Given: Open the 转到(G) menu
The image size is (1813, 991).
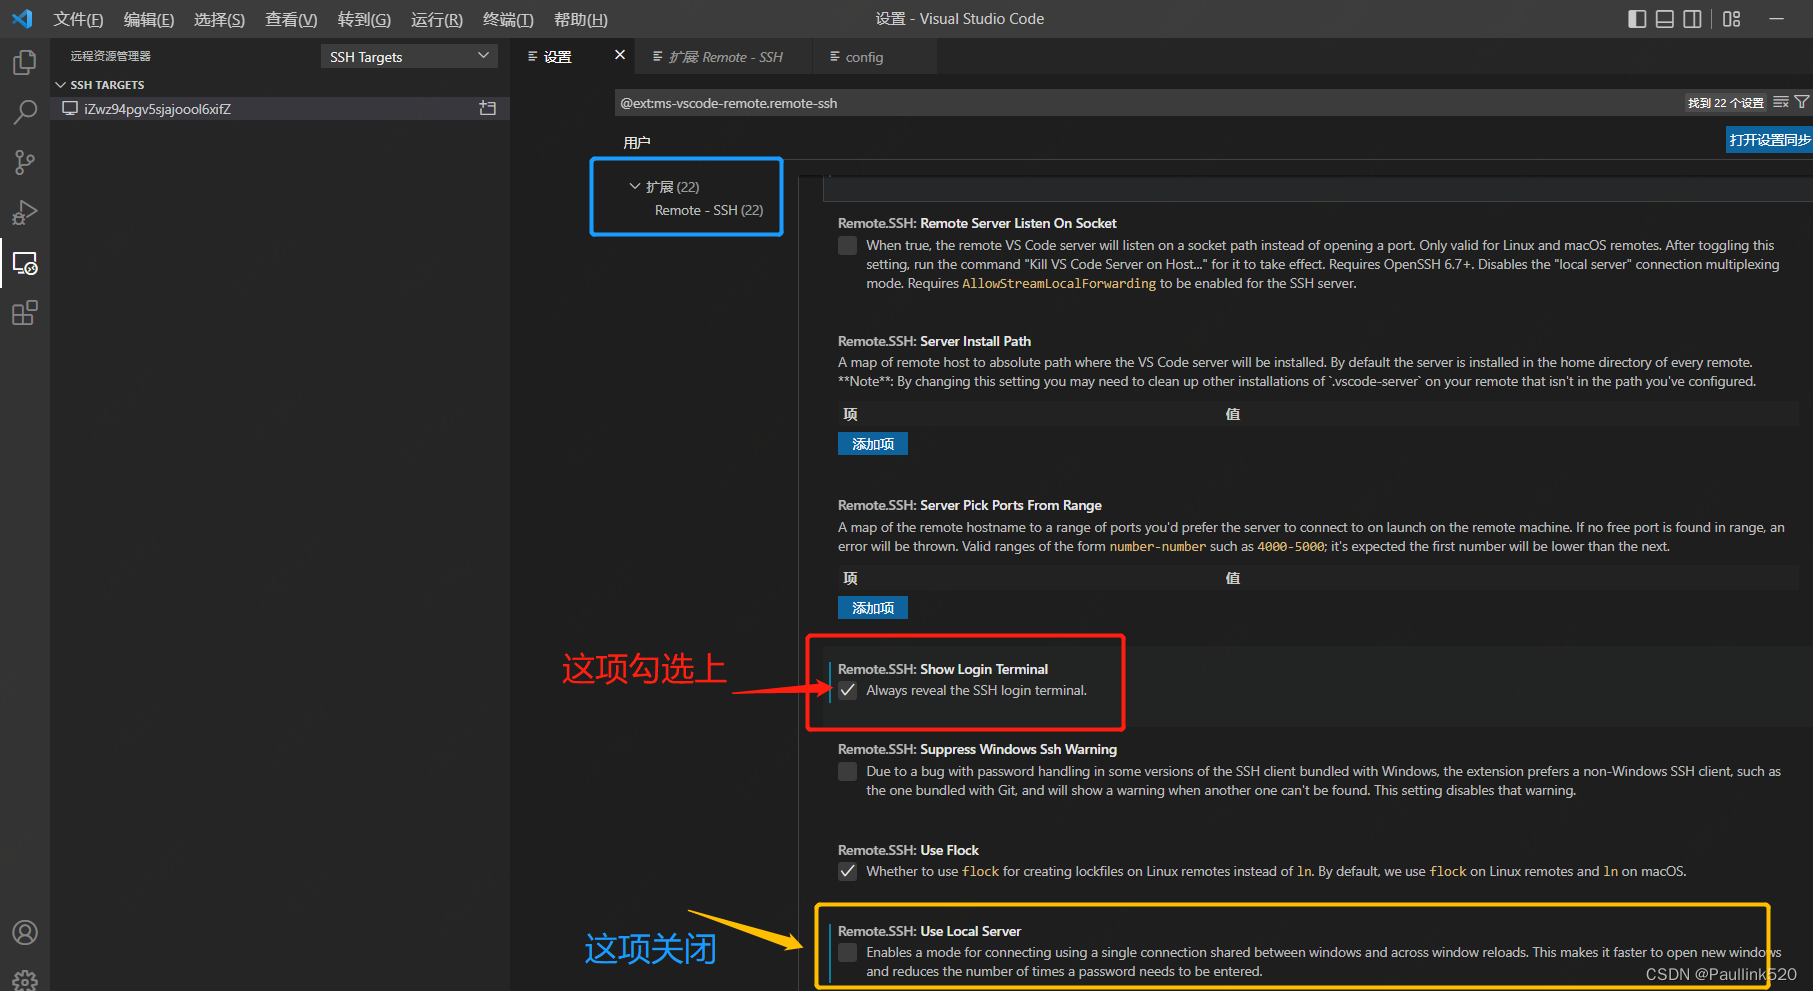Looking at the screenshot, I should pyautogui.click(x=364, y=19).
